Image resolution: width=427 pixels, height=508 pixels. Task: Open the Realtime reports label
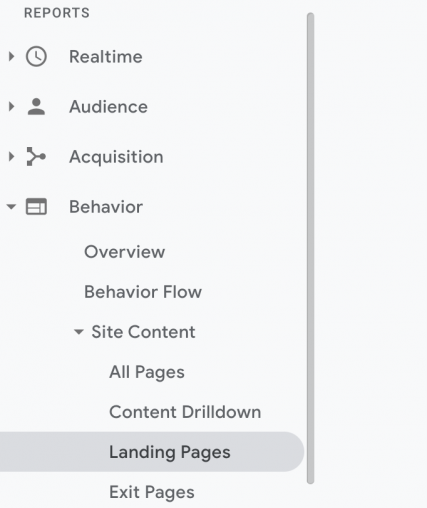[106, 57]
